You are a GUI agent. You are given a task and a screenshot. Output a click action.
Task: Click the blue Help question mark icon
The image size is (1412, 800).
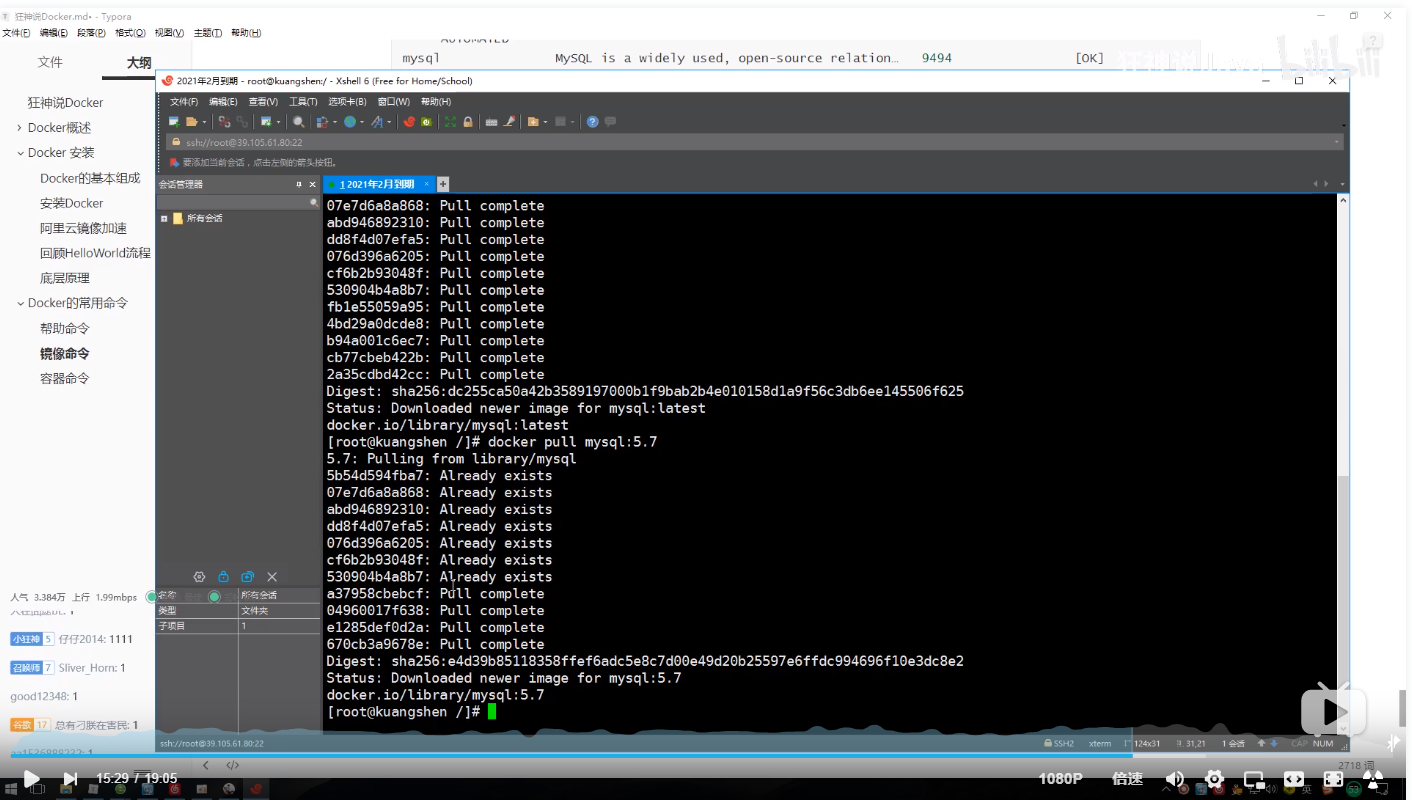(x=593, y=122)
